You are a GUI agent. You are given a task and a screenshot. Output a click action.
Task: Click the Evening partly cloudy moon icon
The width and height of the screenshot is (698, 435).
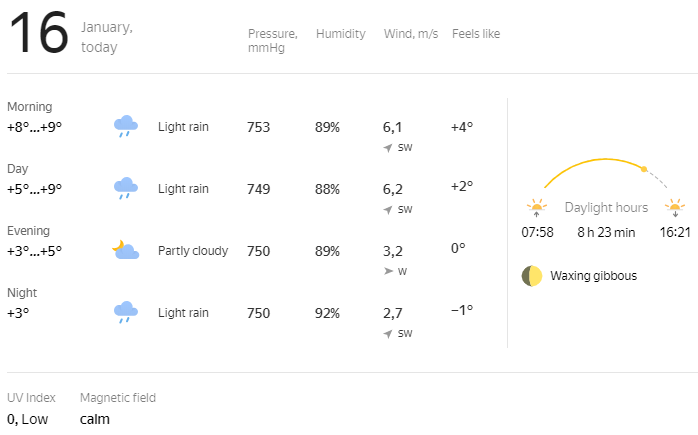125,251
